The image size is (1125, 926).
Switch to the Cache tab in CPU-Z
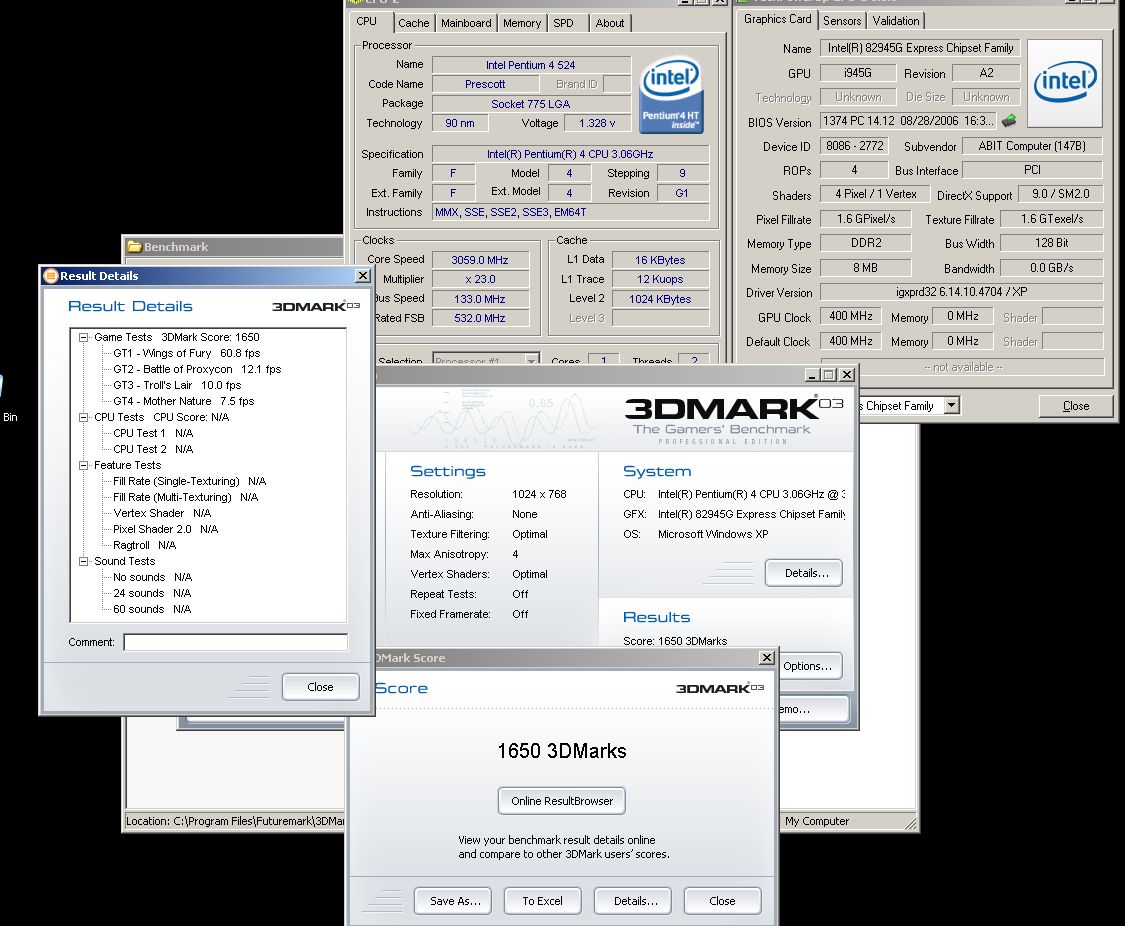pos(413,23)
